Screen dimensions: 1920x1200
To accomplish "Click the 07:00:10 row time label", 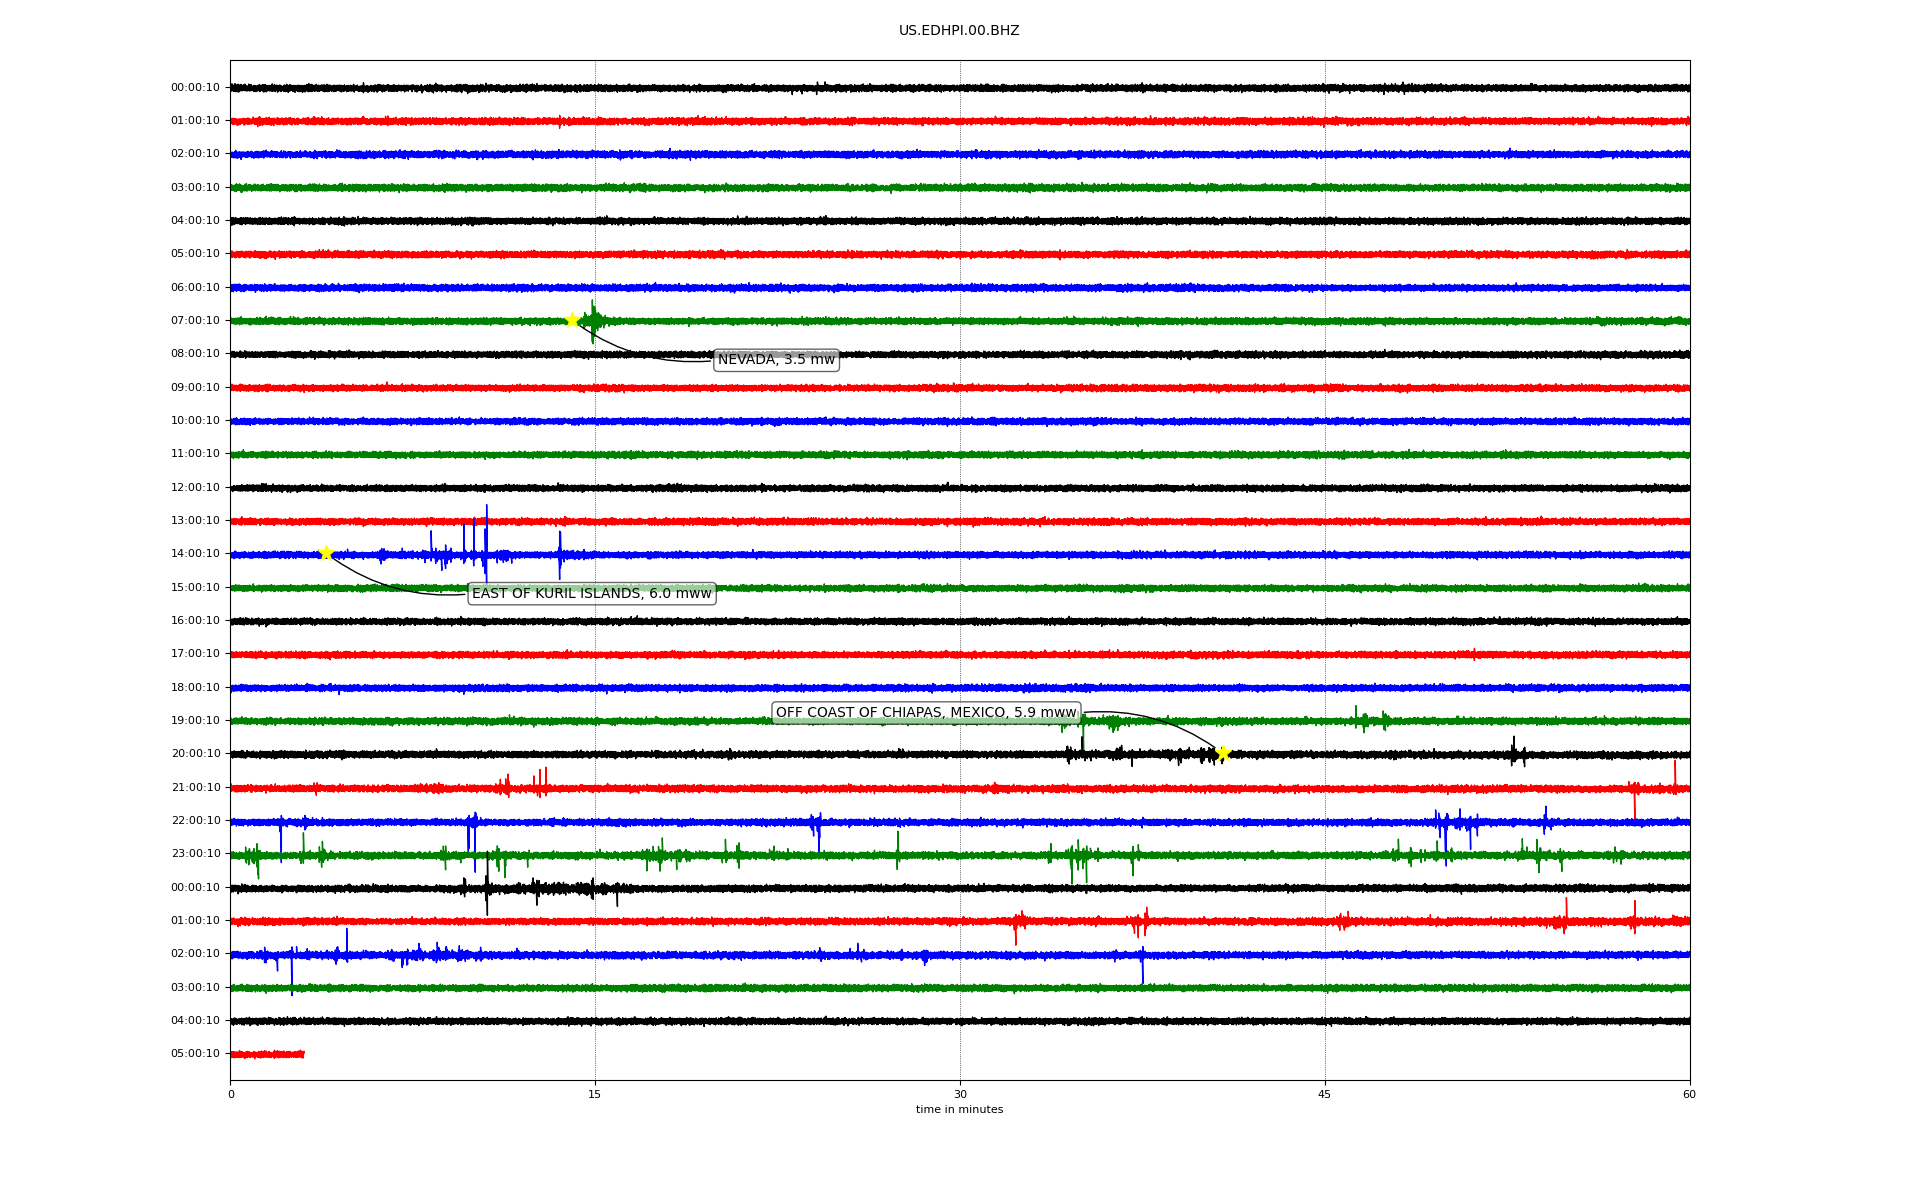I will pos(195,321).
